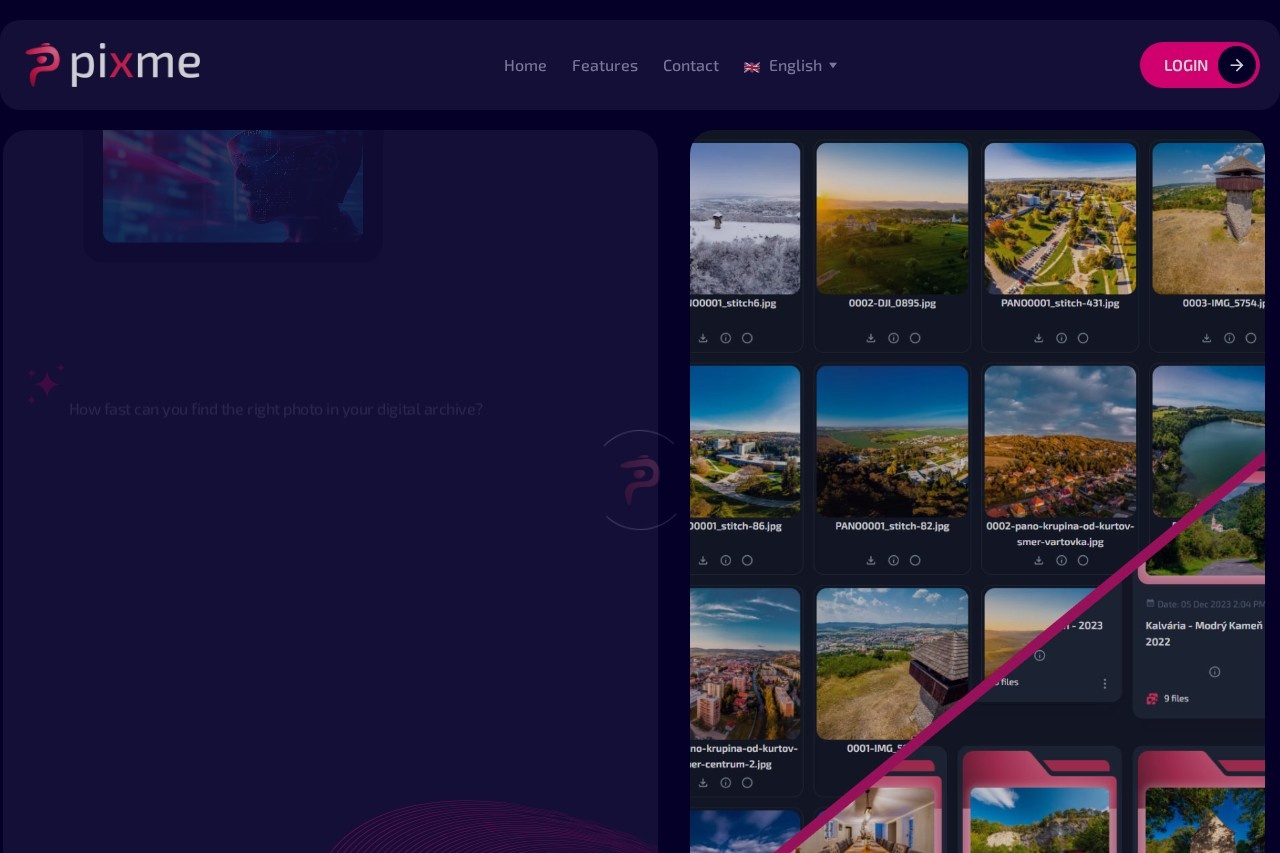Download the 0002-DJI_0895.jpg image

[871, 338]
